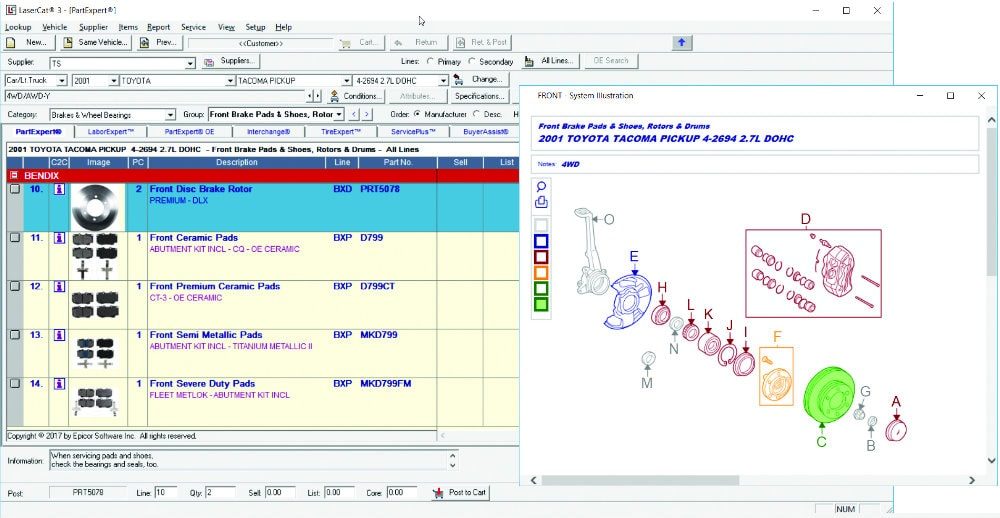
Task: Check the box for row 11 ceramic pads
Action: pyautogui.click(x=15, y=238)
